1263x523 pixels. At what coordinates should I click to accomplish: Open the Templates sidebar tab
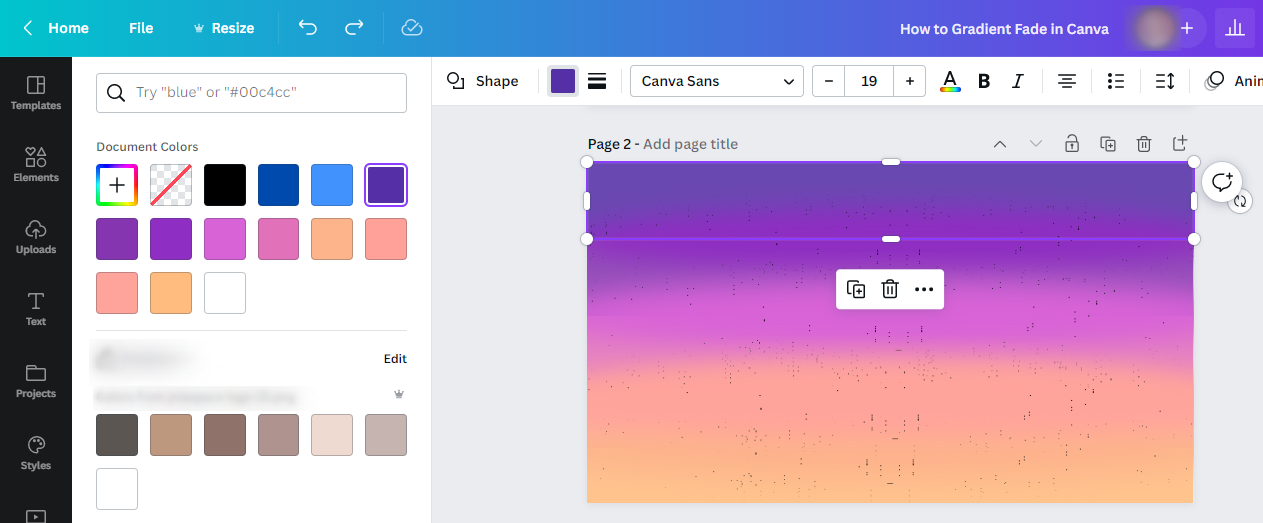tap(36, 92)
